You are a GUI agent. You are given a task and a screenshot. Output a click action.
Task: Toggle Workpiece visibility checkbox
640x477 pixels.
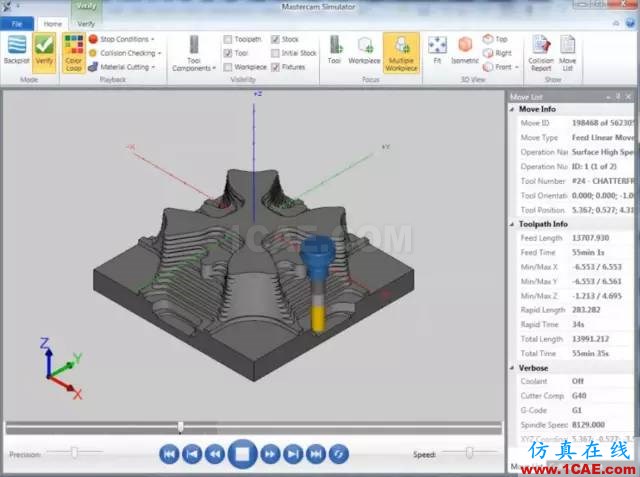[228, 67]
